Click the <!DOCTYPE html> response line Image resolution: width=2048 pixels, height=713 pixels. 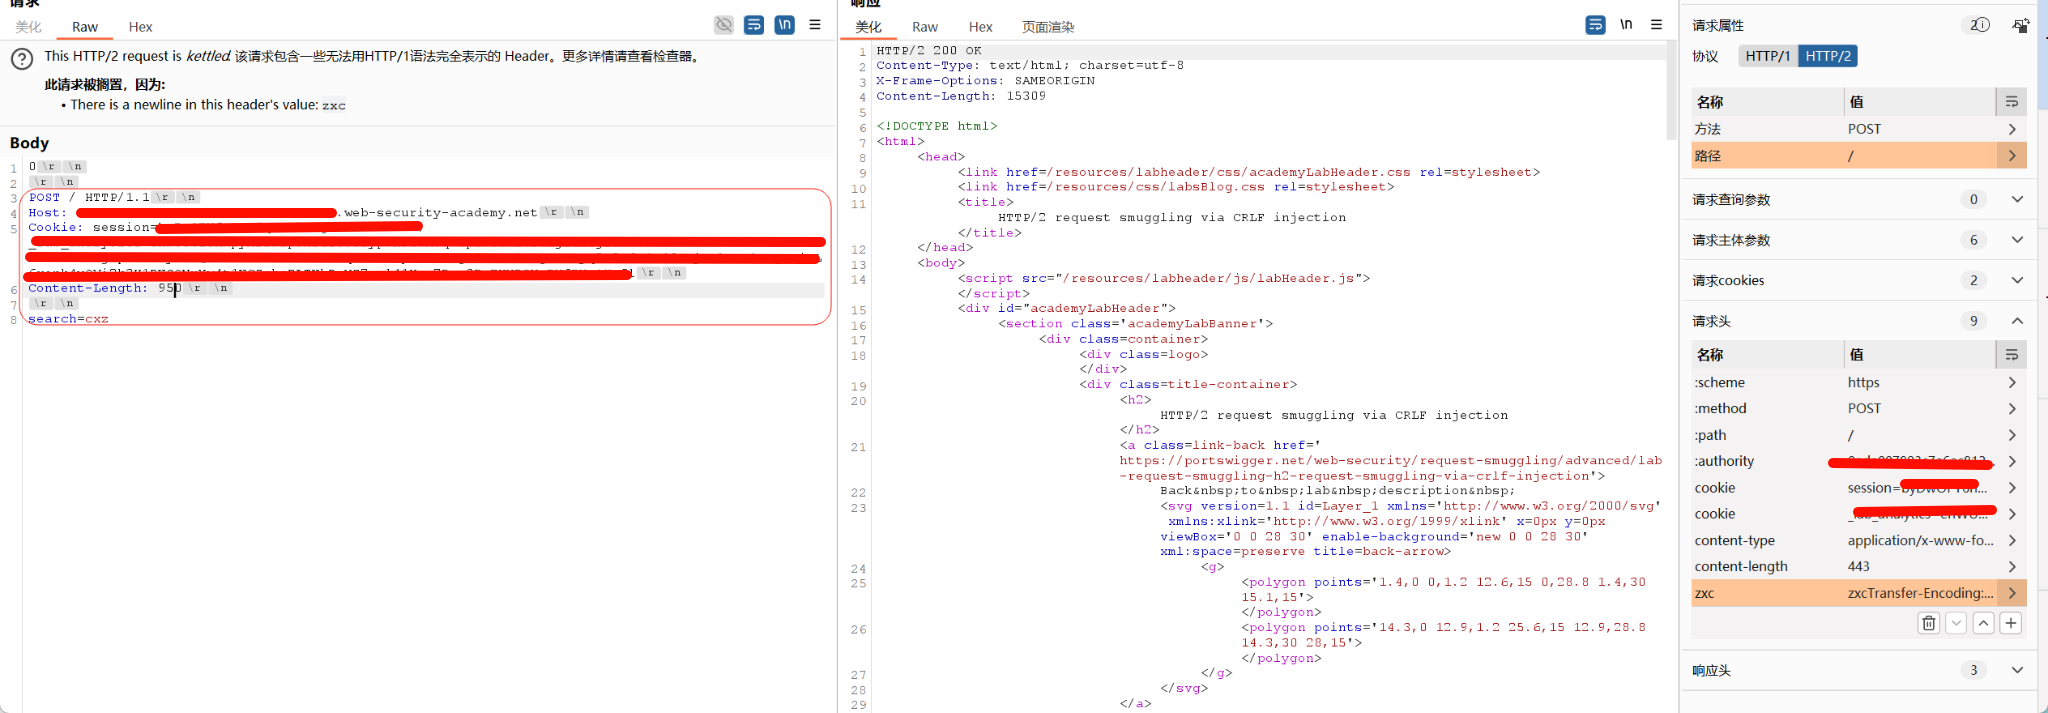pos(937,126)
